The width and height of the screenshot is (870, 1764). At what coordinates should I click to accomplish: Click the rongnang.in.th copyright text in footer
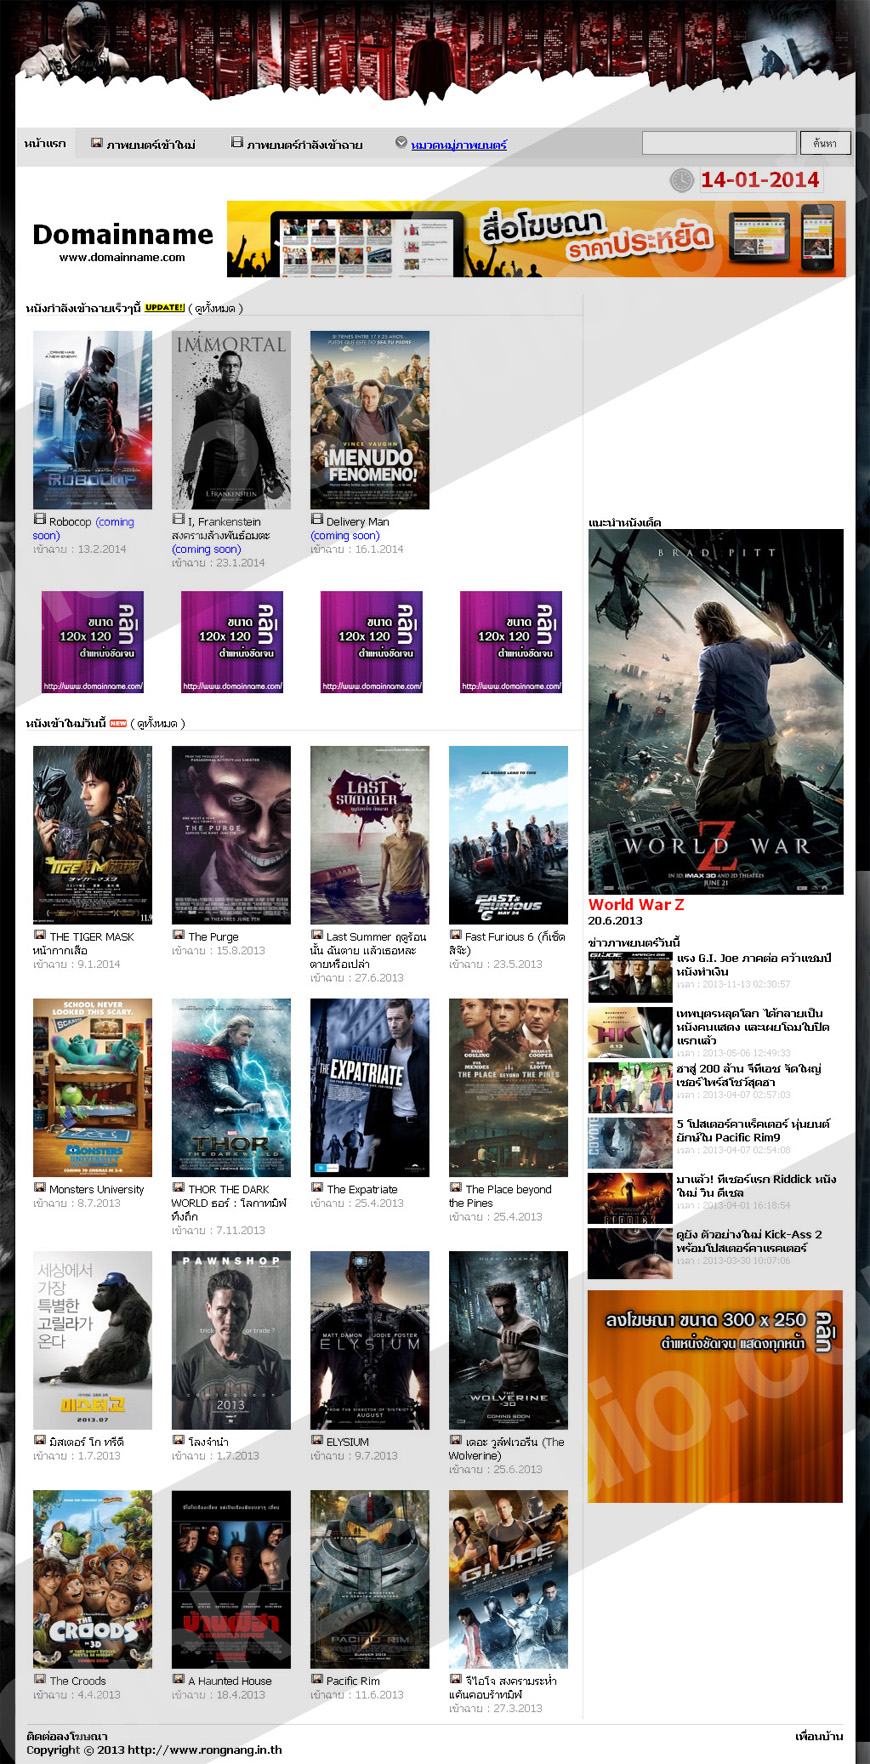tap(154, 1750)
